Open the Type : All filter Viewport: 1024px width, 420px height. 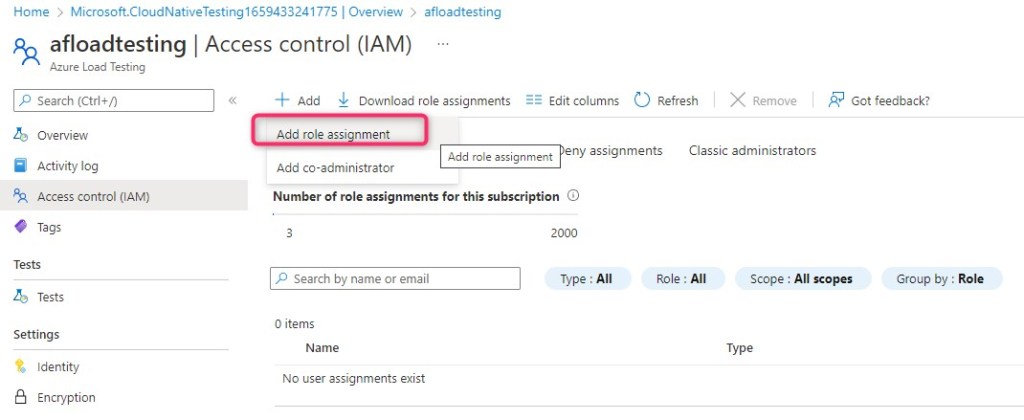point(587,279)
